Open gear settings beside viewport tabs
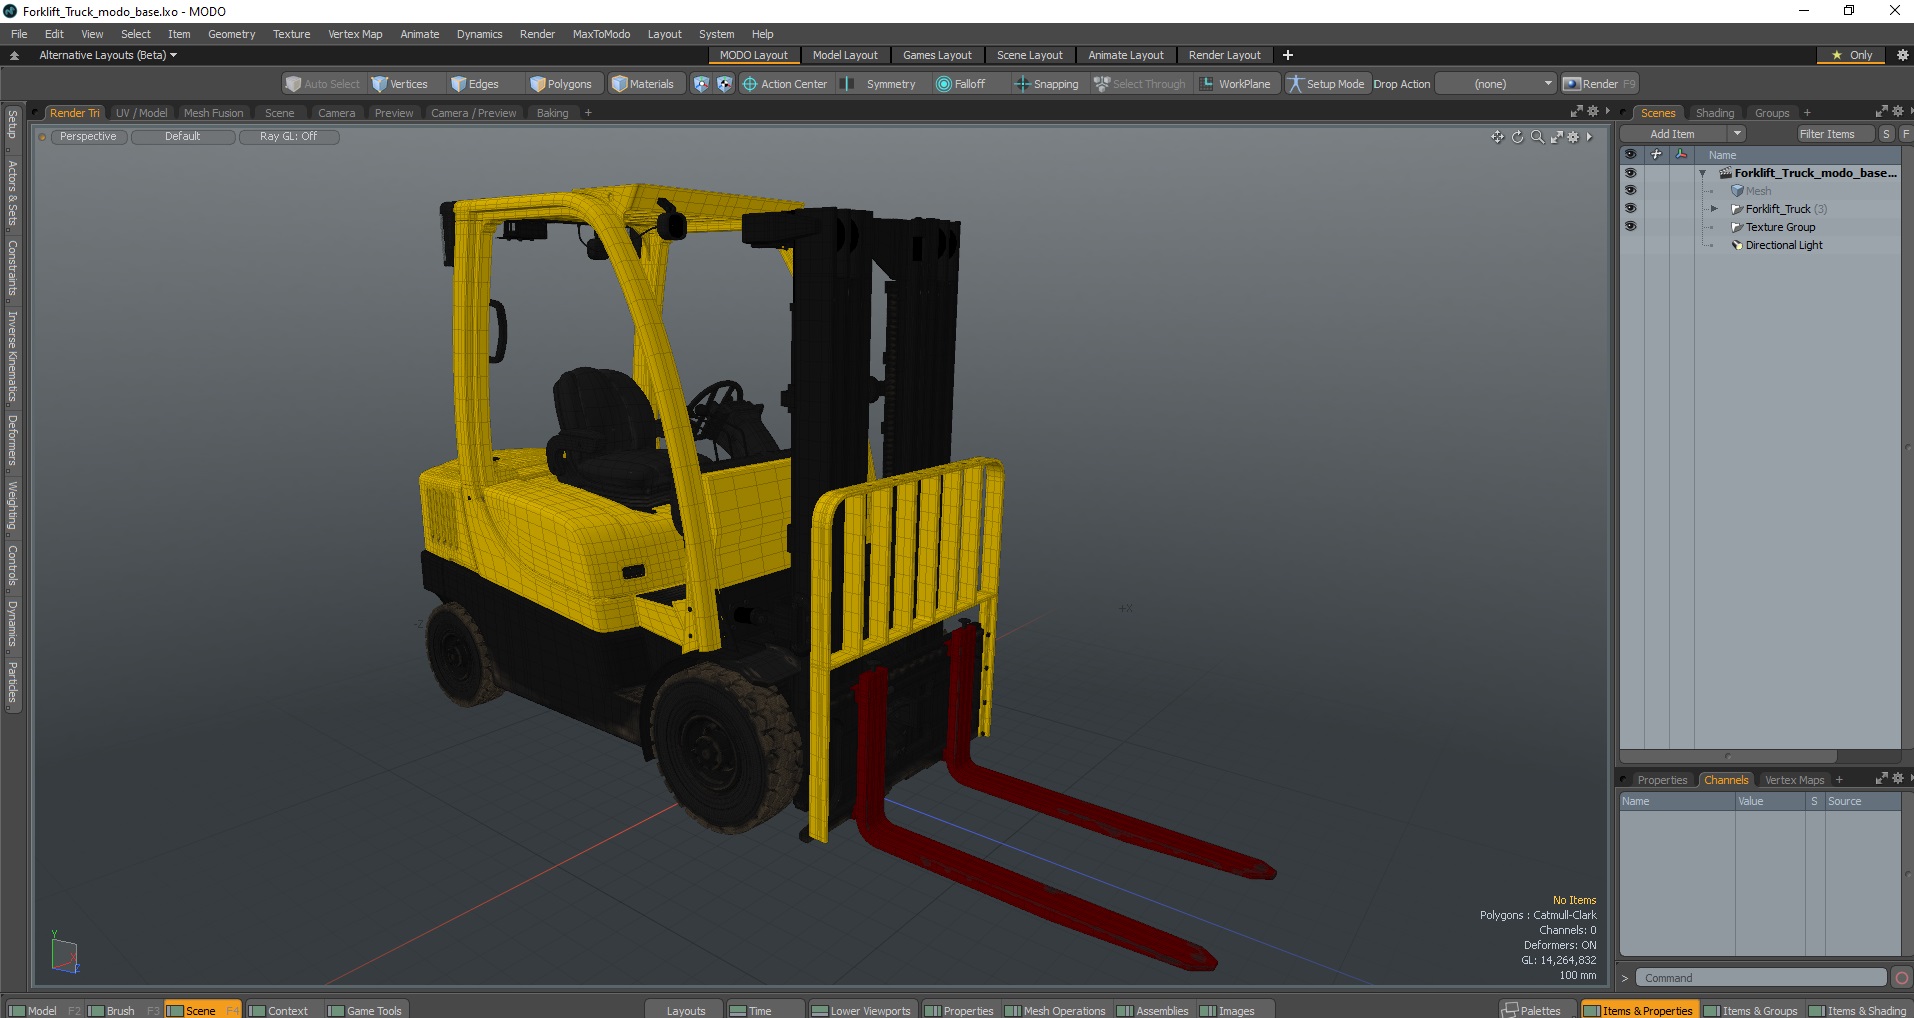 tap(1593, 112)
